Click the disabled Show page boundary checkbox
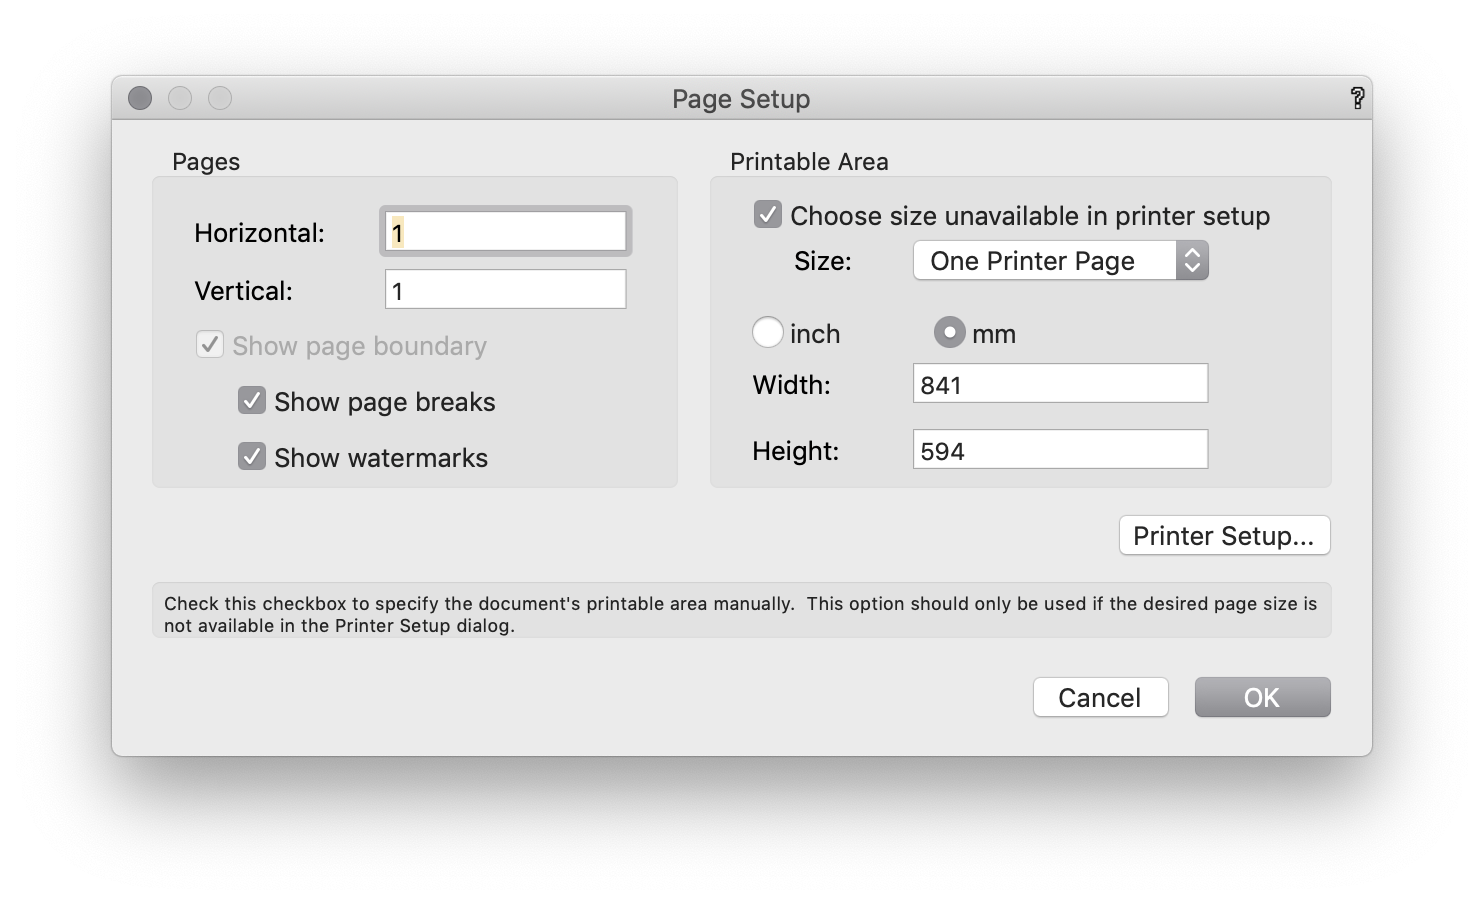The height and width of the screenshot is (904, 1484). coord(210,344)
